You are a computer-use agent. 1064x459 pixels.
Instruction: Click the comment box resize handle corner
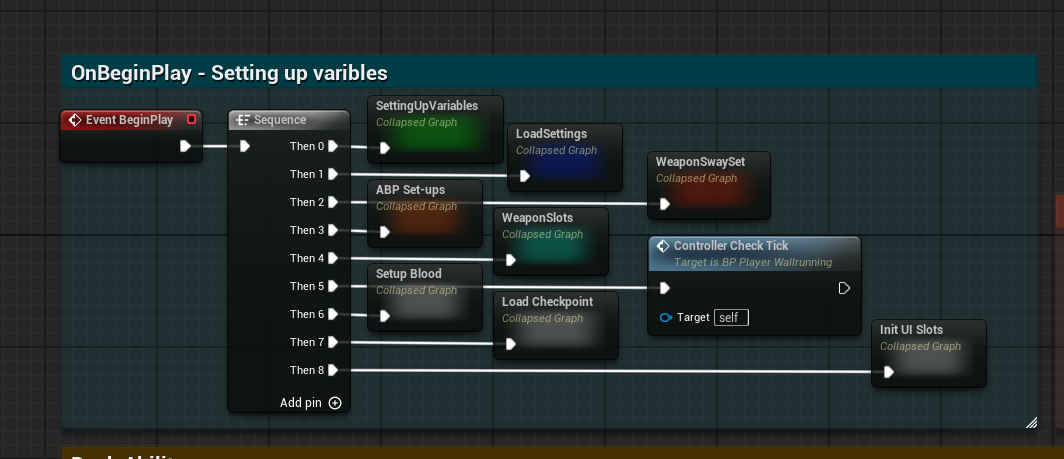(1031, 423)
